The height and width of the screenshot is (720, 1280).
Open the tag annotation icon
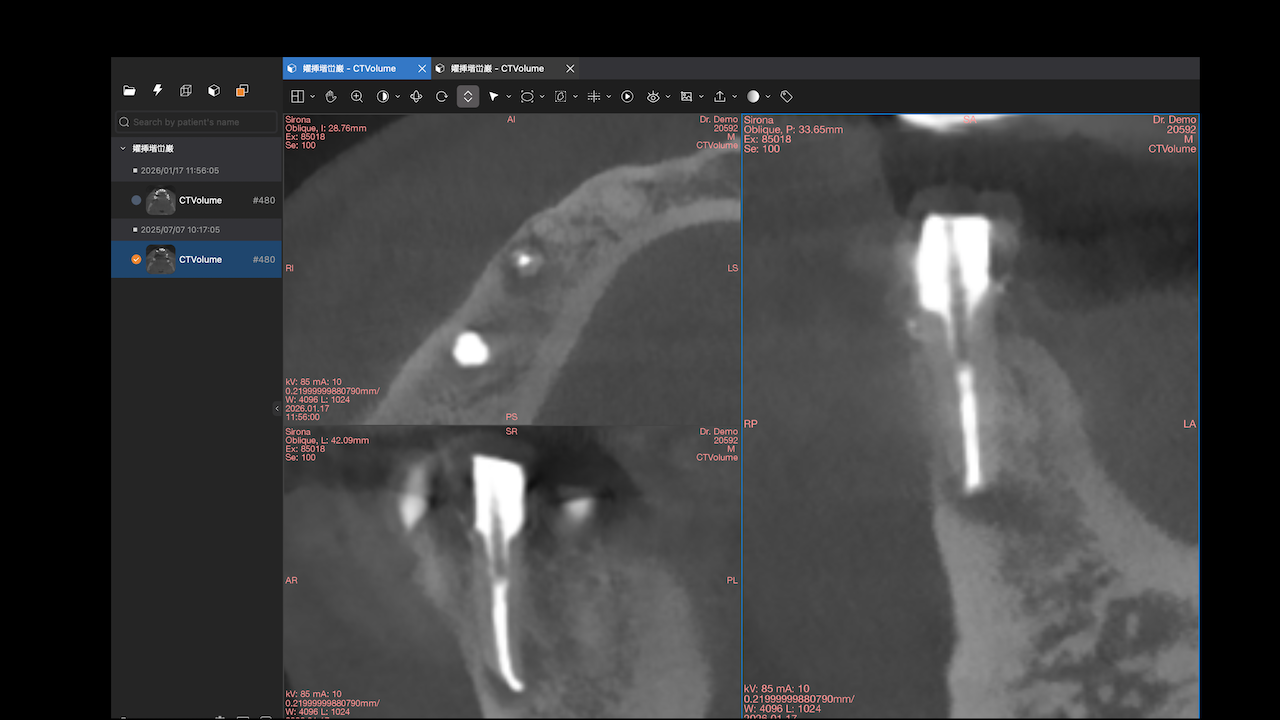tap(786, 96)
